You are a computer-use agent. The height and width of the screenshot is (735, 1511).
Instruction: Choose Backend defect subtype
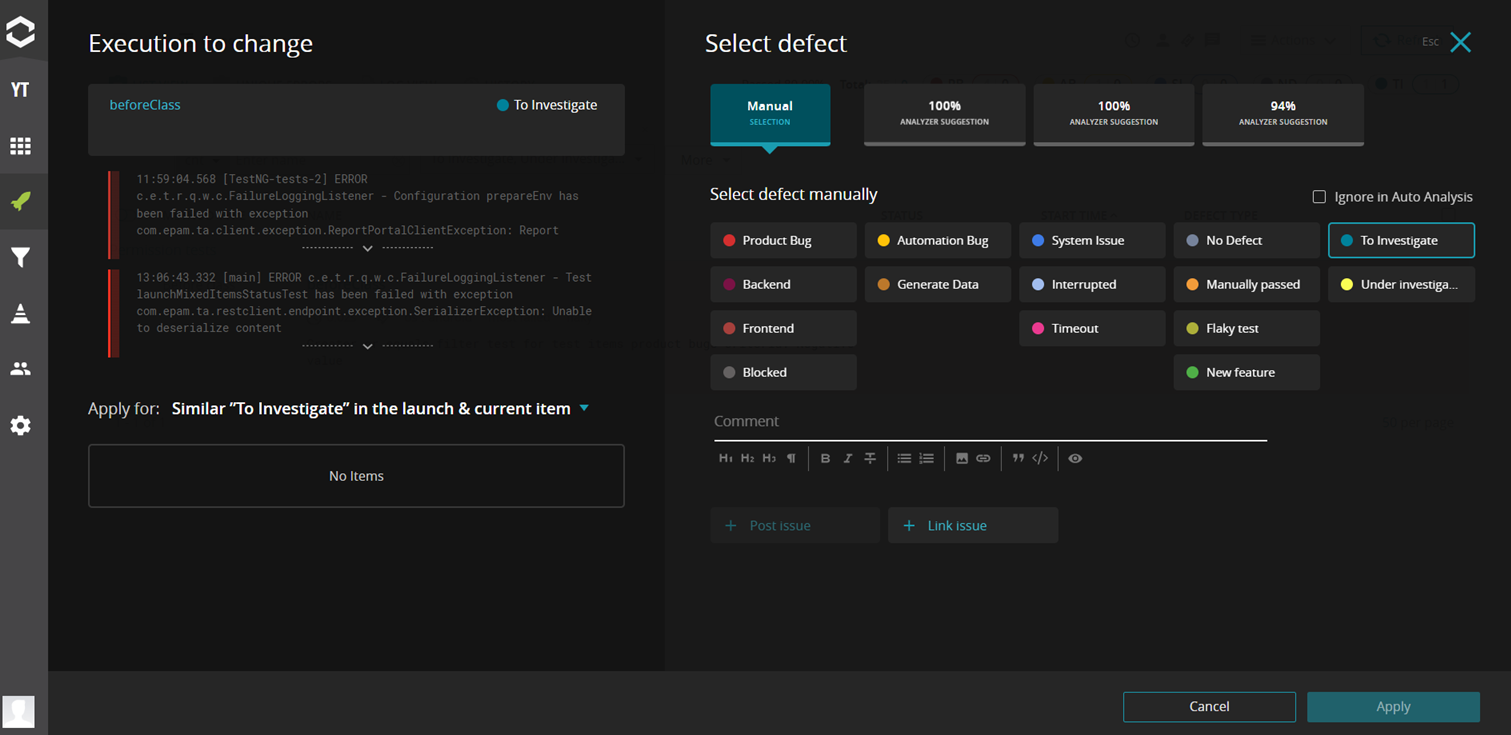point(783,284)
